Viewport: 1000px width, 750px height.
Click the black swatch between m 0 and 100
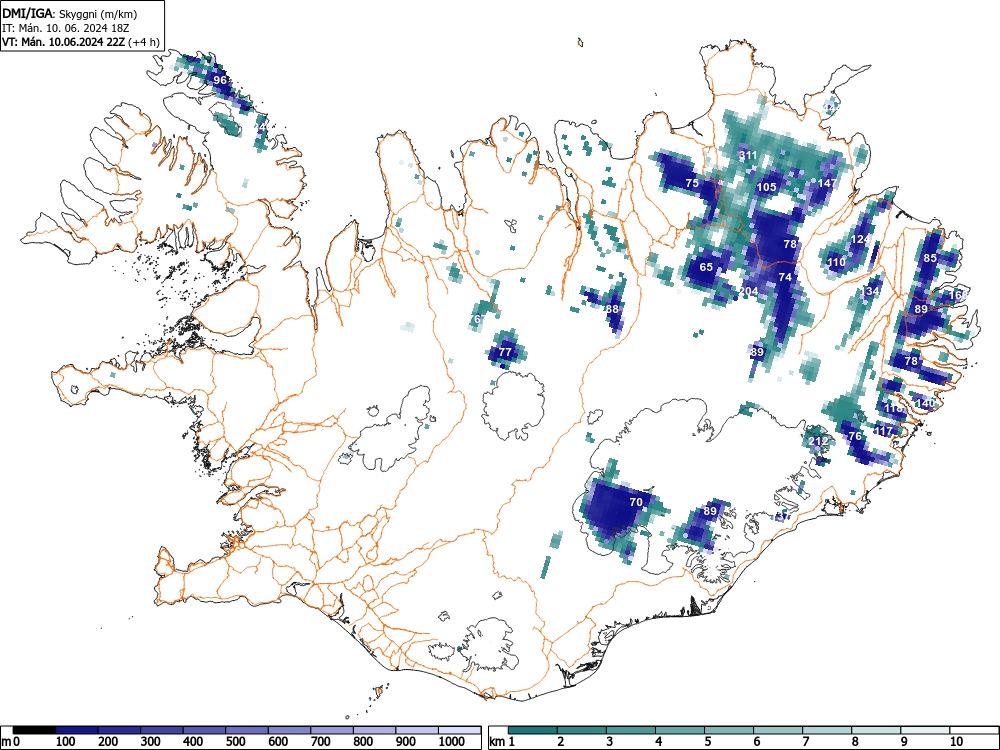point(34,730)
